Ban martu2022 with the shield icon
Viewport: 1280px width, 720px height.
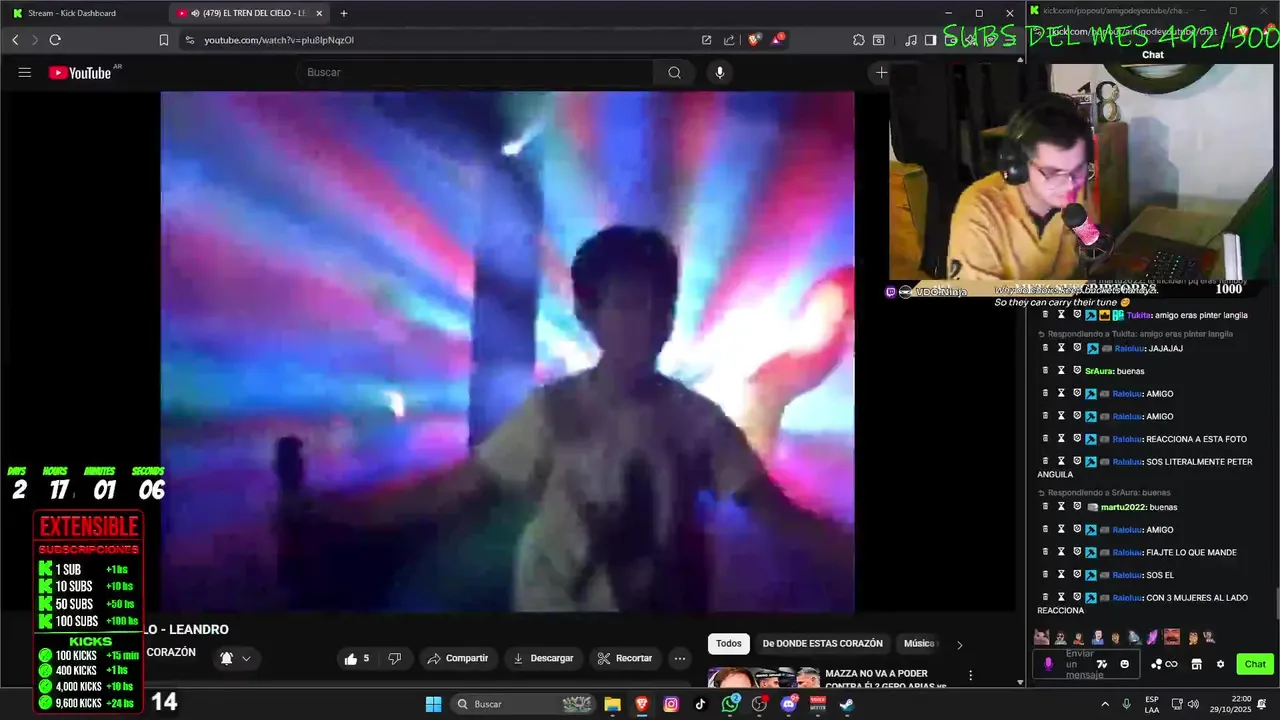coord(1077,507)
